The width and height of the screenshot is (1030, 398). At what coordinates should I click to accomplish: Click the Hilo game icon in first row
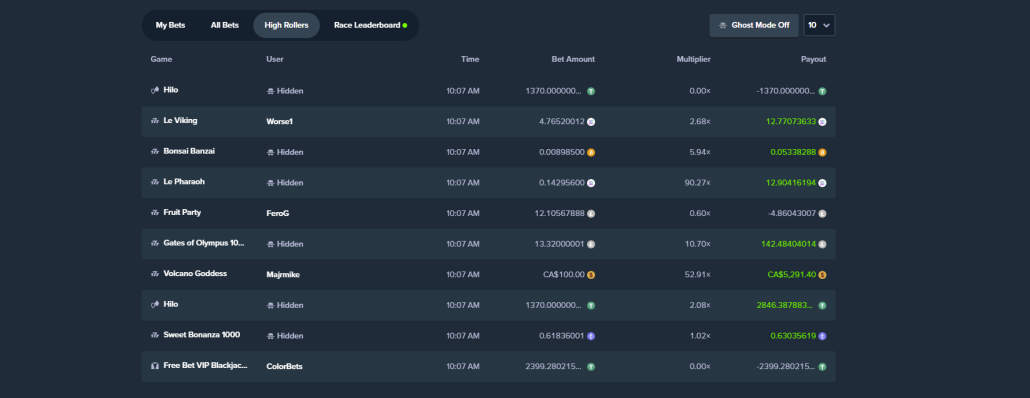[155, 91]
